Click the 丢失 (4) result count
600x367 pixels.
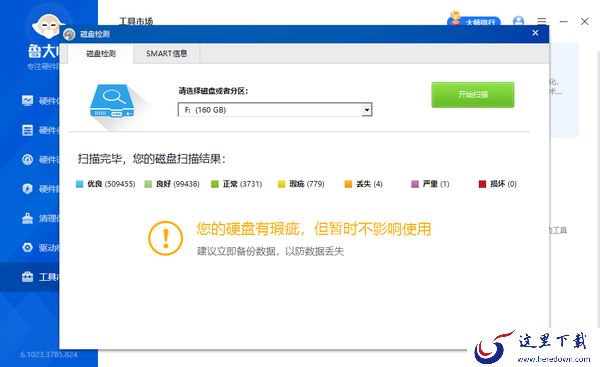(369, 184)
